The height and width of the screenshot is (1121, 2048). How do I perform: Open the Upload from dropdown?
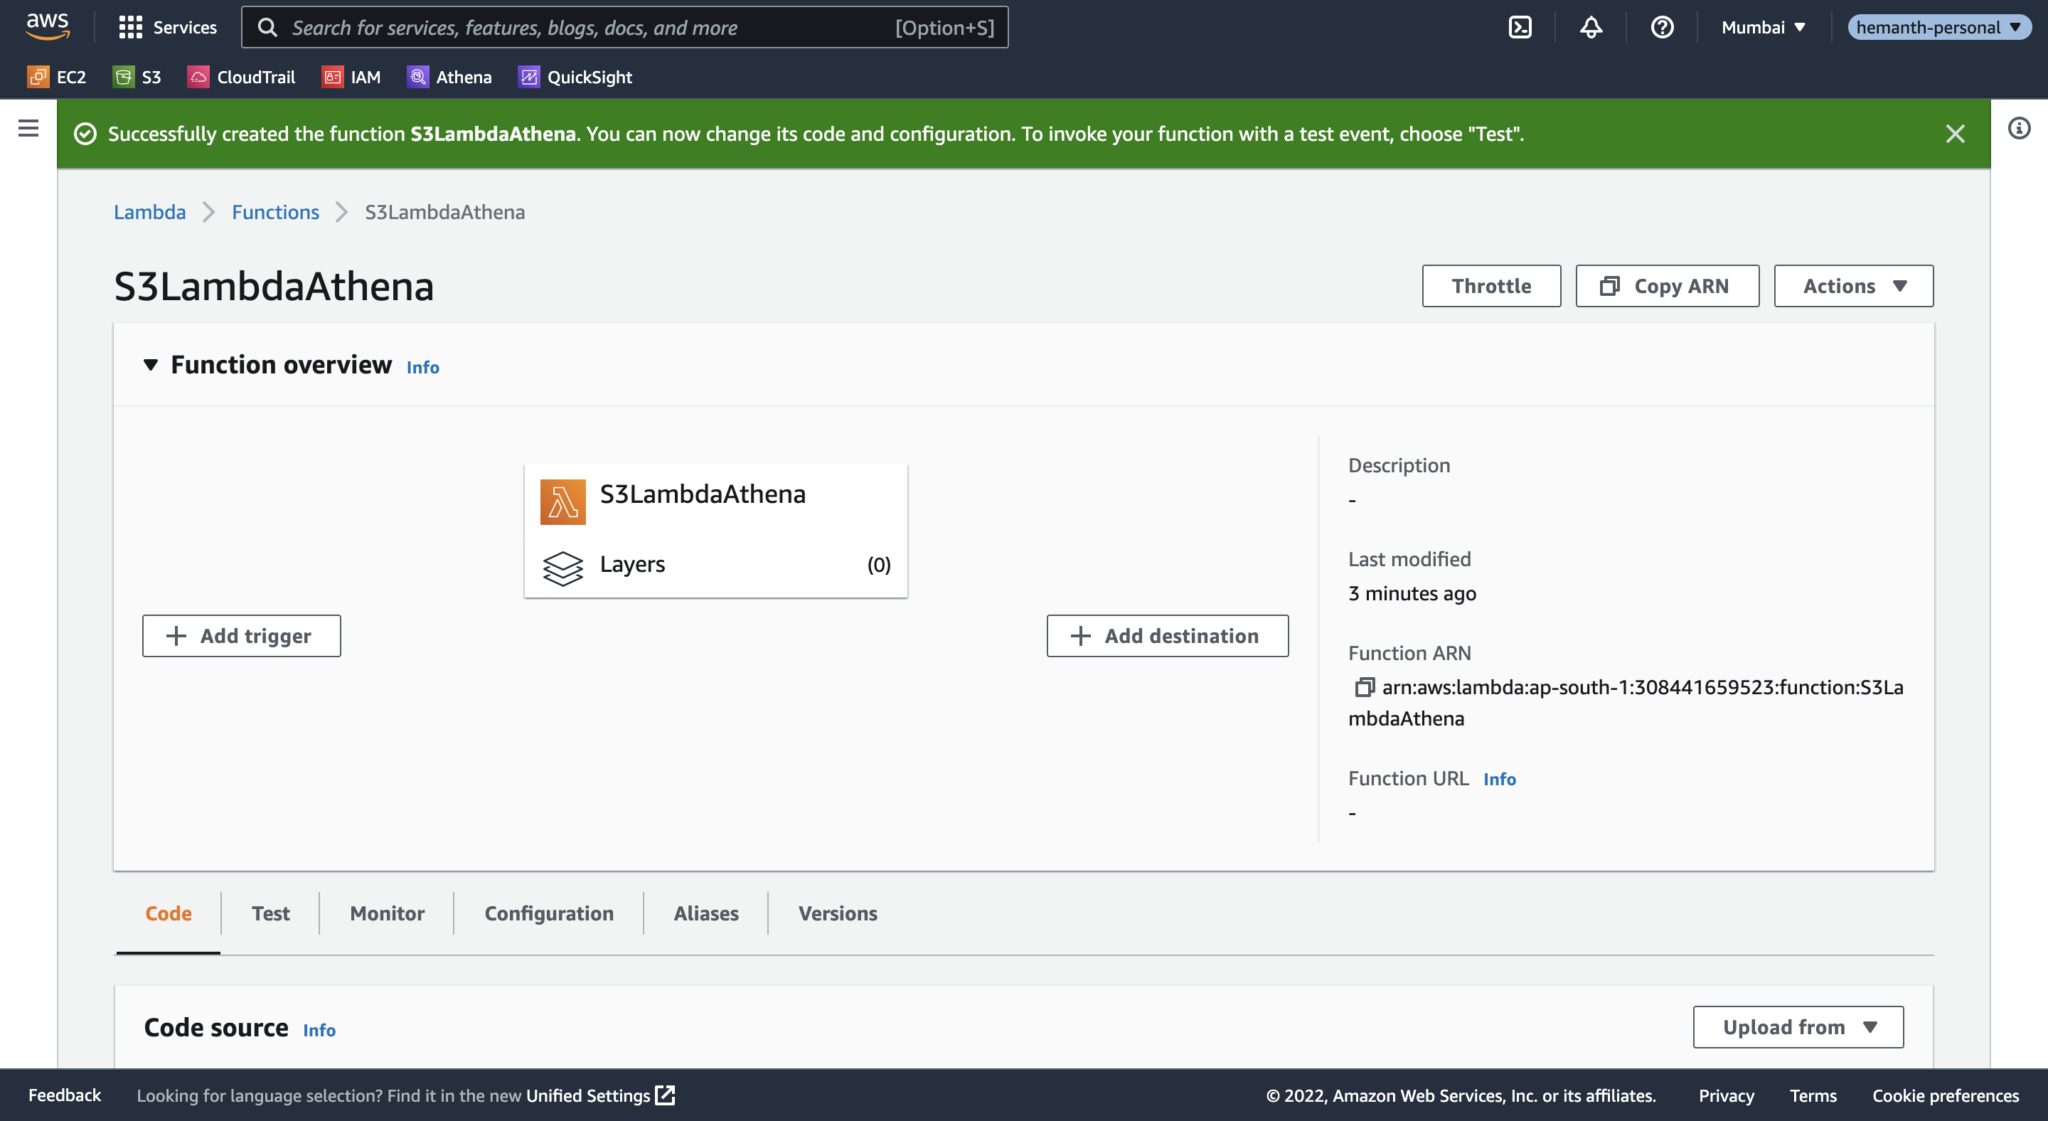point(1797,1026)
